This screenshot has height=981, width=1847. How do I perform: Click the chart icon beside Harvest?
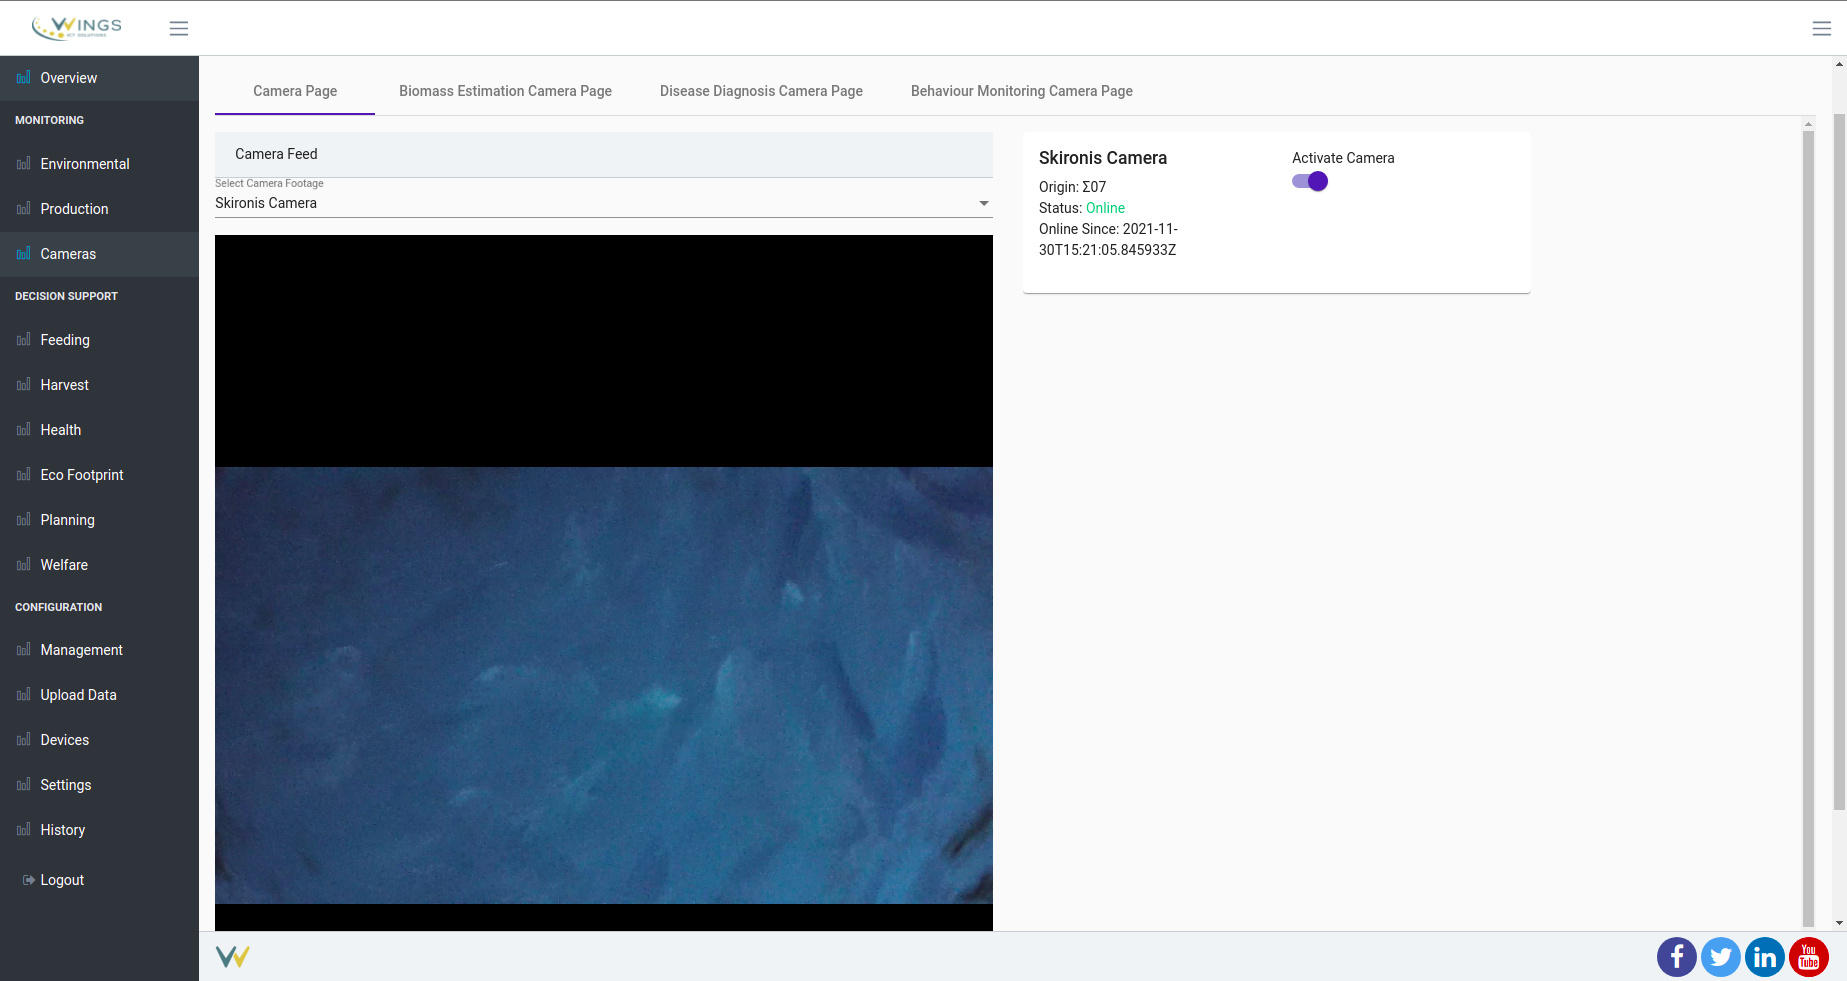click(x=24, y=384)
